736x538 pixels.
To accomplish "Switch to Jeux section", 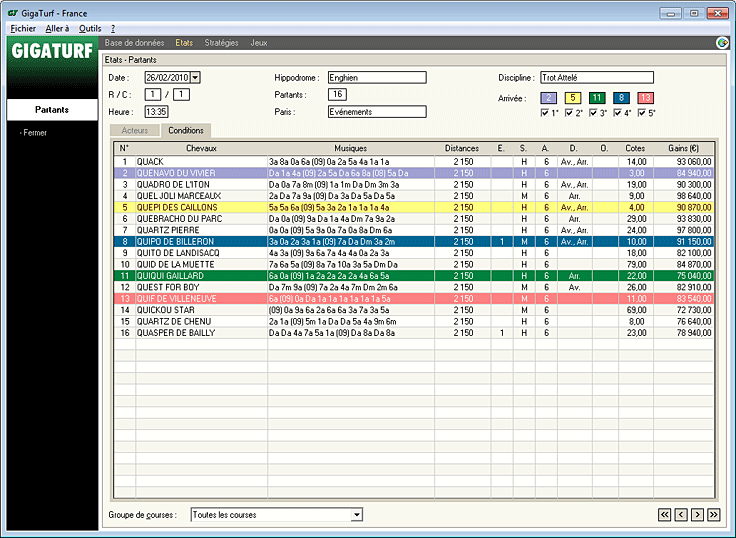I will (x=259, y=43).
